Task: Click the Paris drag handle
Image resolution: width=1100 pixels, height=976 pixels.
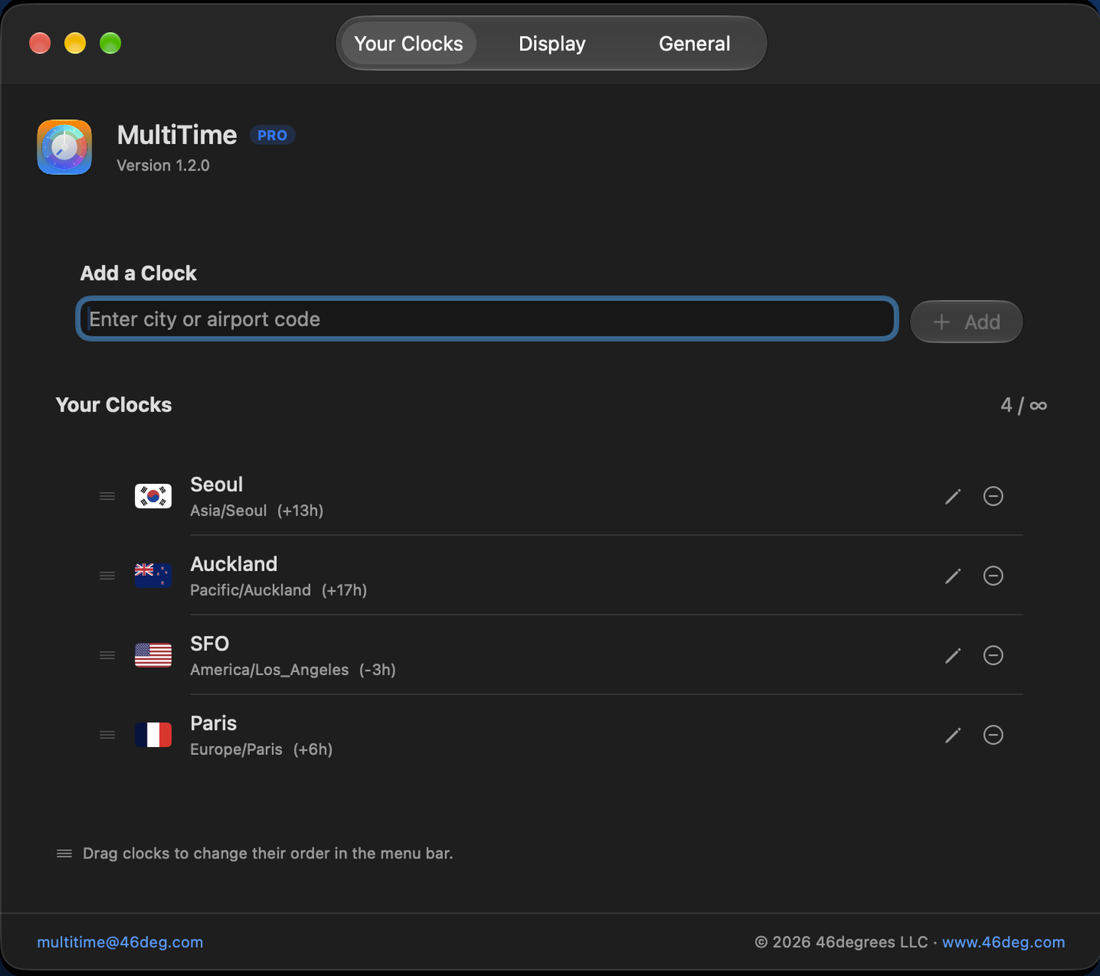Action: (107, 735)
